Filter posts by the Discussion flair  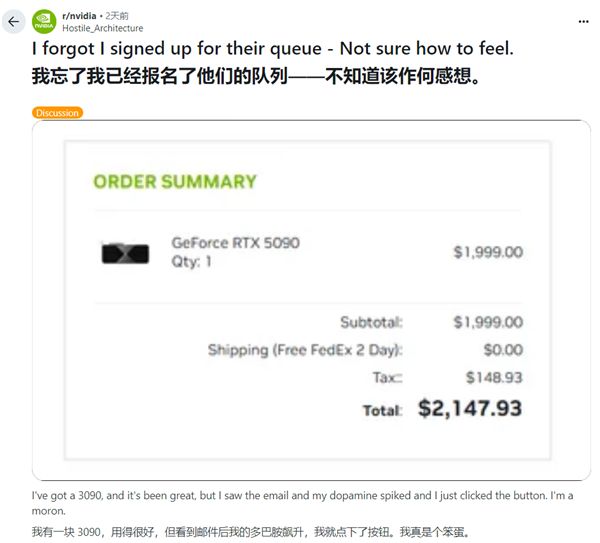[x=57, y=113]
